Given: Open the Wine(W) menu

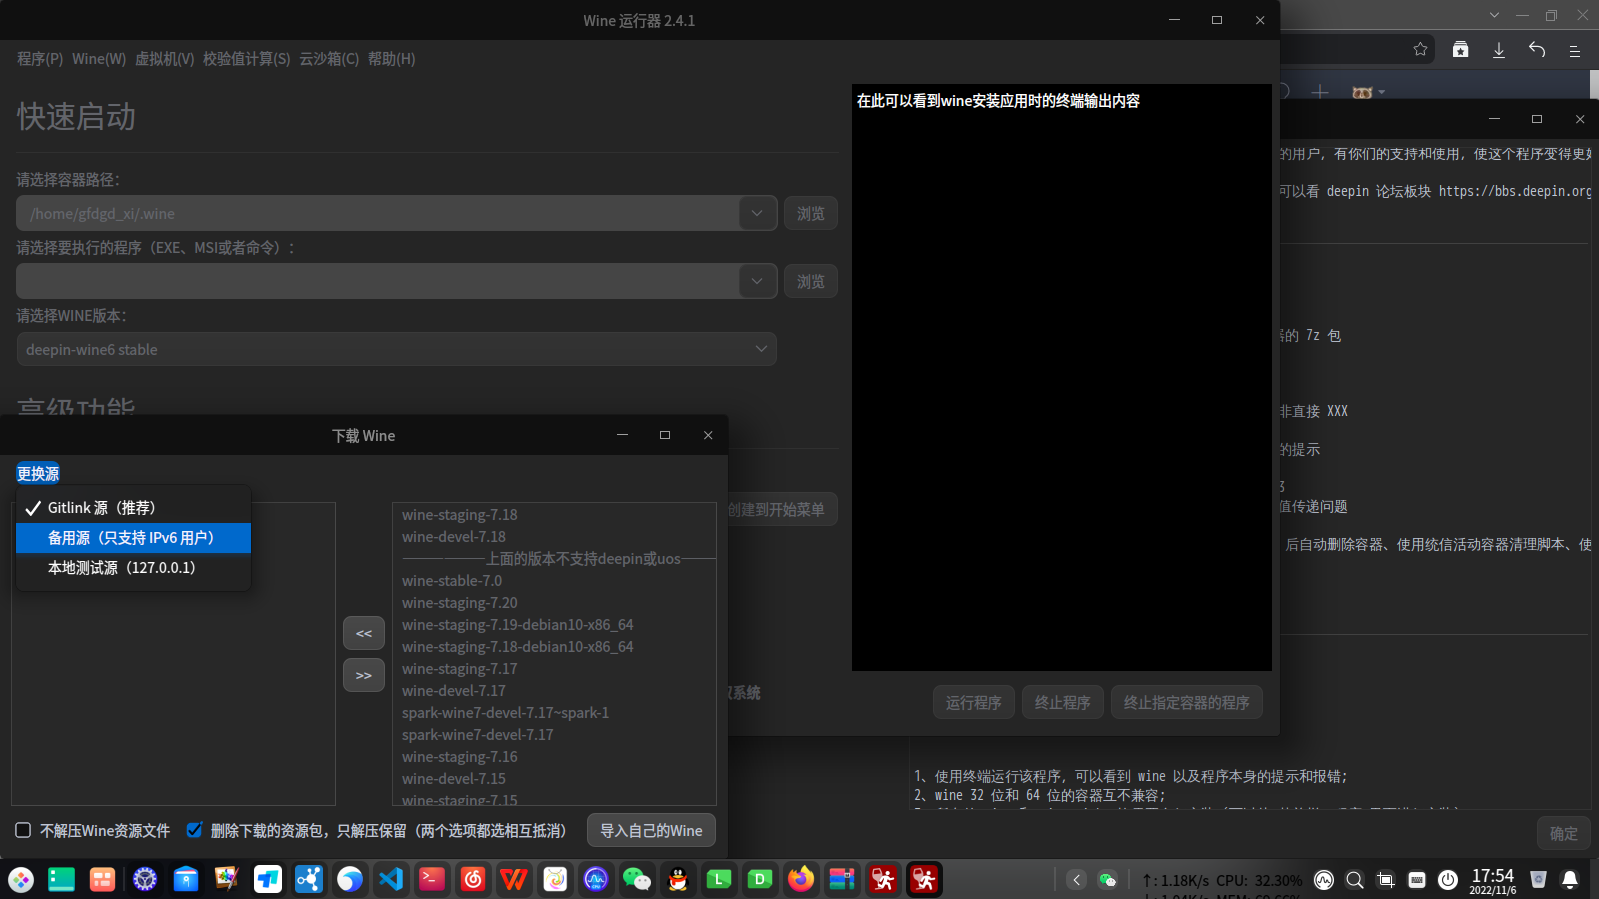Looking at the screenshot, I should pyautogui.click(x=99, y=59).
